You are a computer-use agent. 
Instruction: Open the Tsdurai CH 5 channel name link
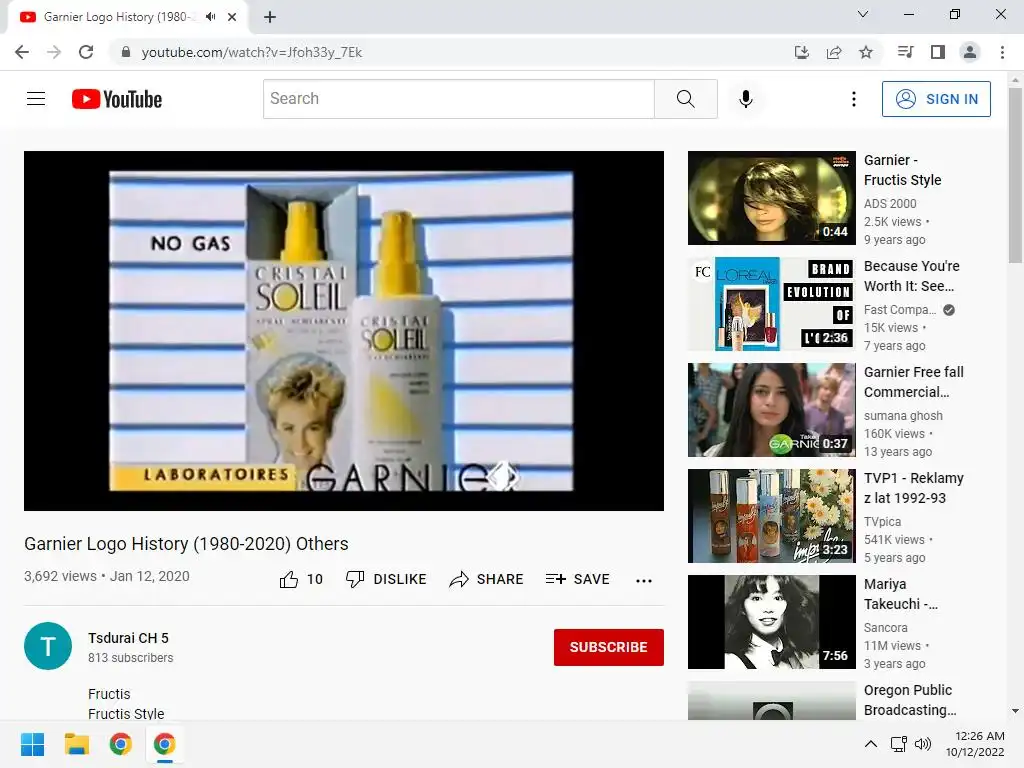pos(129,638)
